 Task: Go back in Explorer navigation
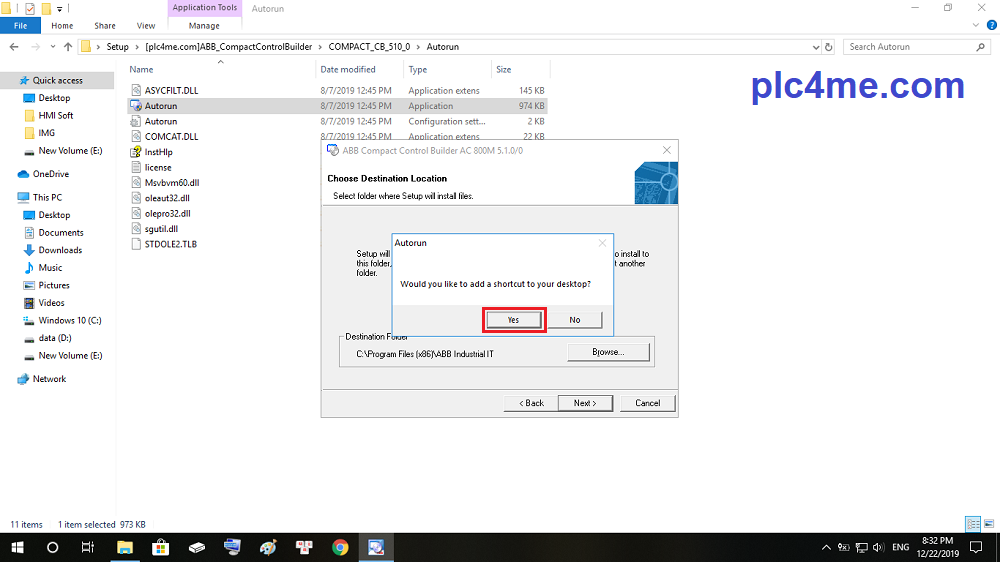(x=14, y=47)
